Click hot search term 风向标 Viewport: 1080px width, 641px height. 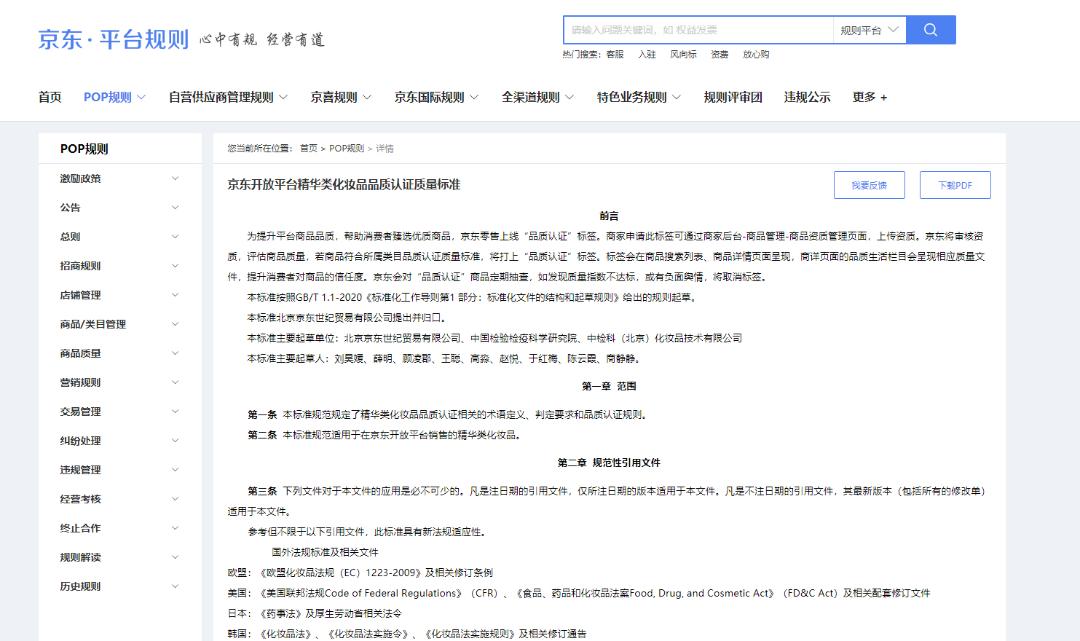pos(683,54)
